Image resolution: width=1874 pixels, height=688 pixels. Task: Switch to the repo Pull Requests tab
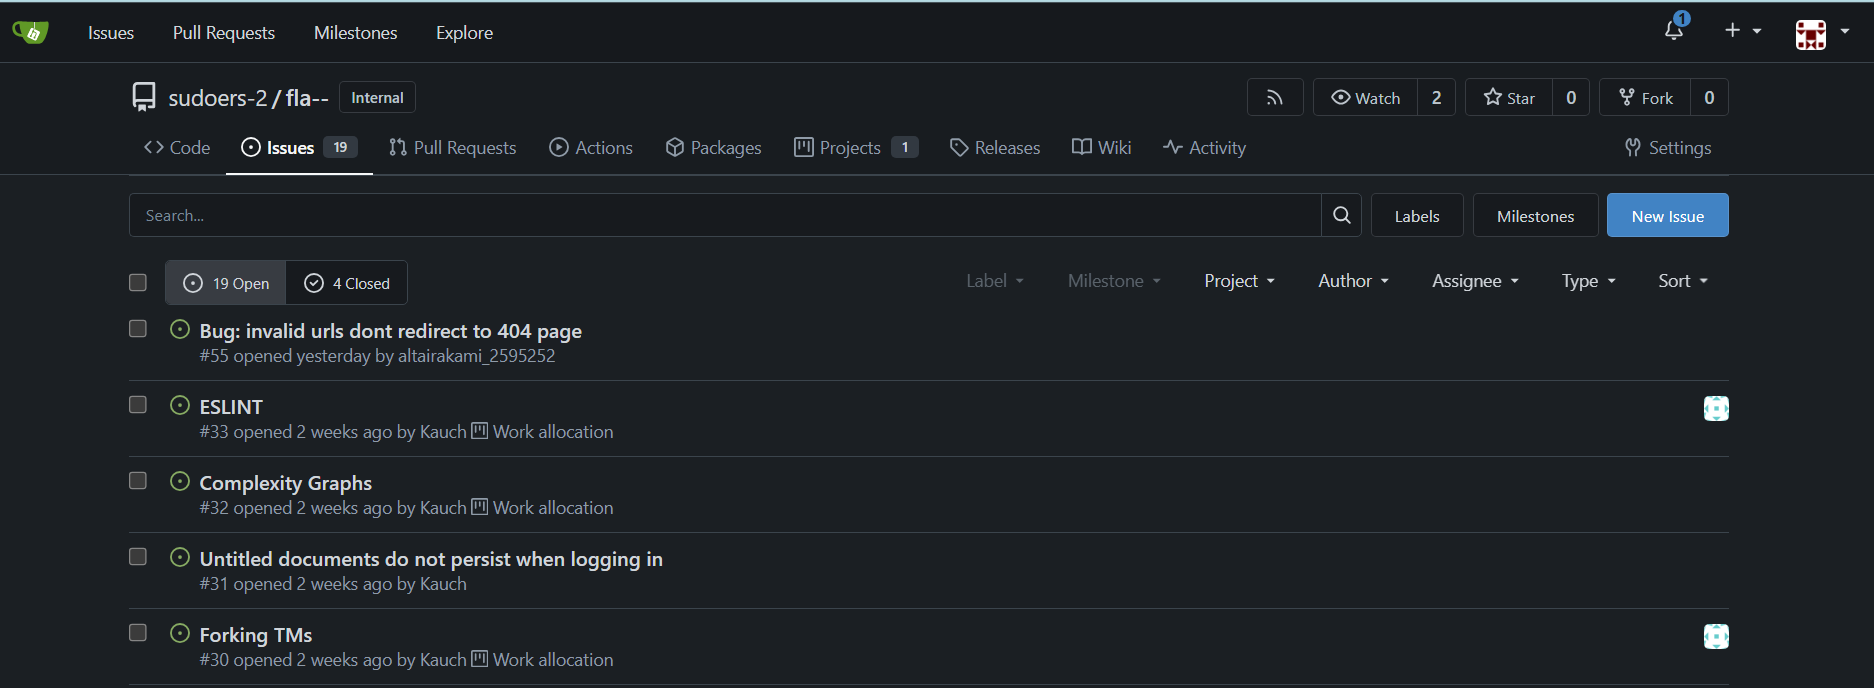[x=452, y=148]
